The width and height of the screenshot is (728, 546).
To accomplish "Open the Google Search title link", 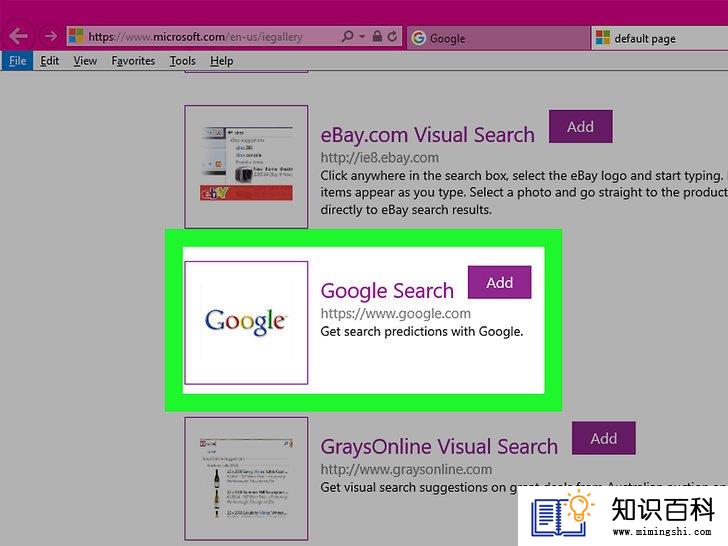I will (x=387, y=292).
